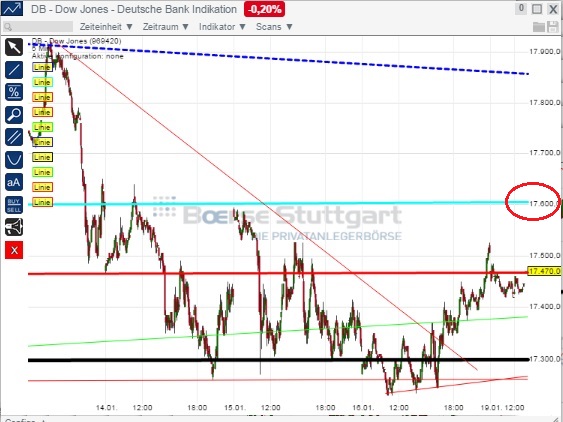Click the 'Aktive Konfiguration: none' text

point(78,56)
